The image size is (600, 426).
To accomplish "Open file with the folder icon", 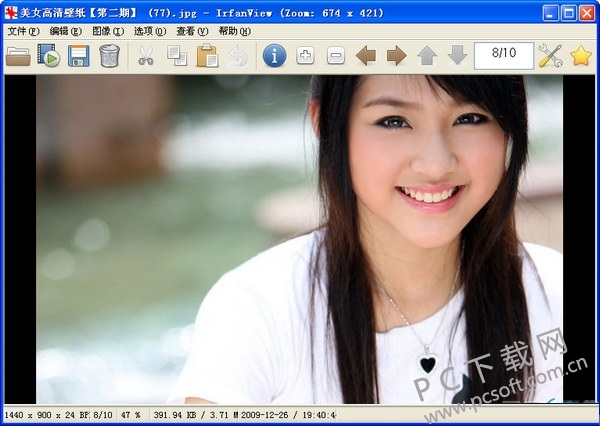I will tap(18, 56).
